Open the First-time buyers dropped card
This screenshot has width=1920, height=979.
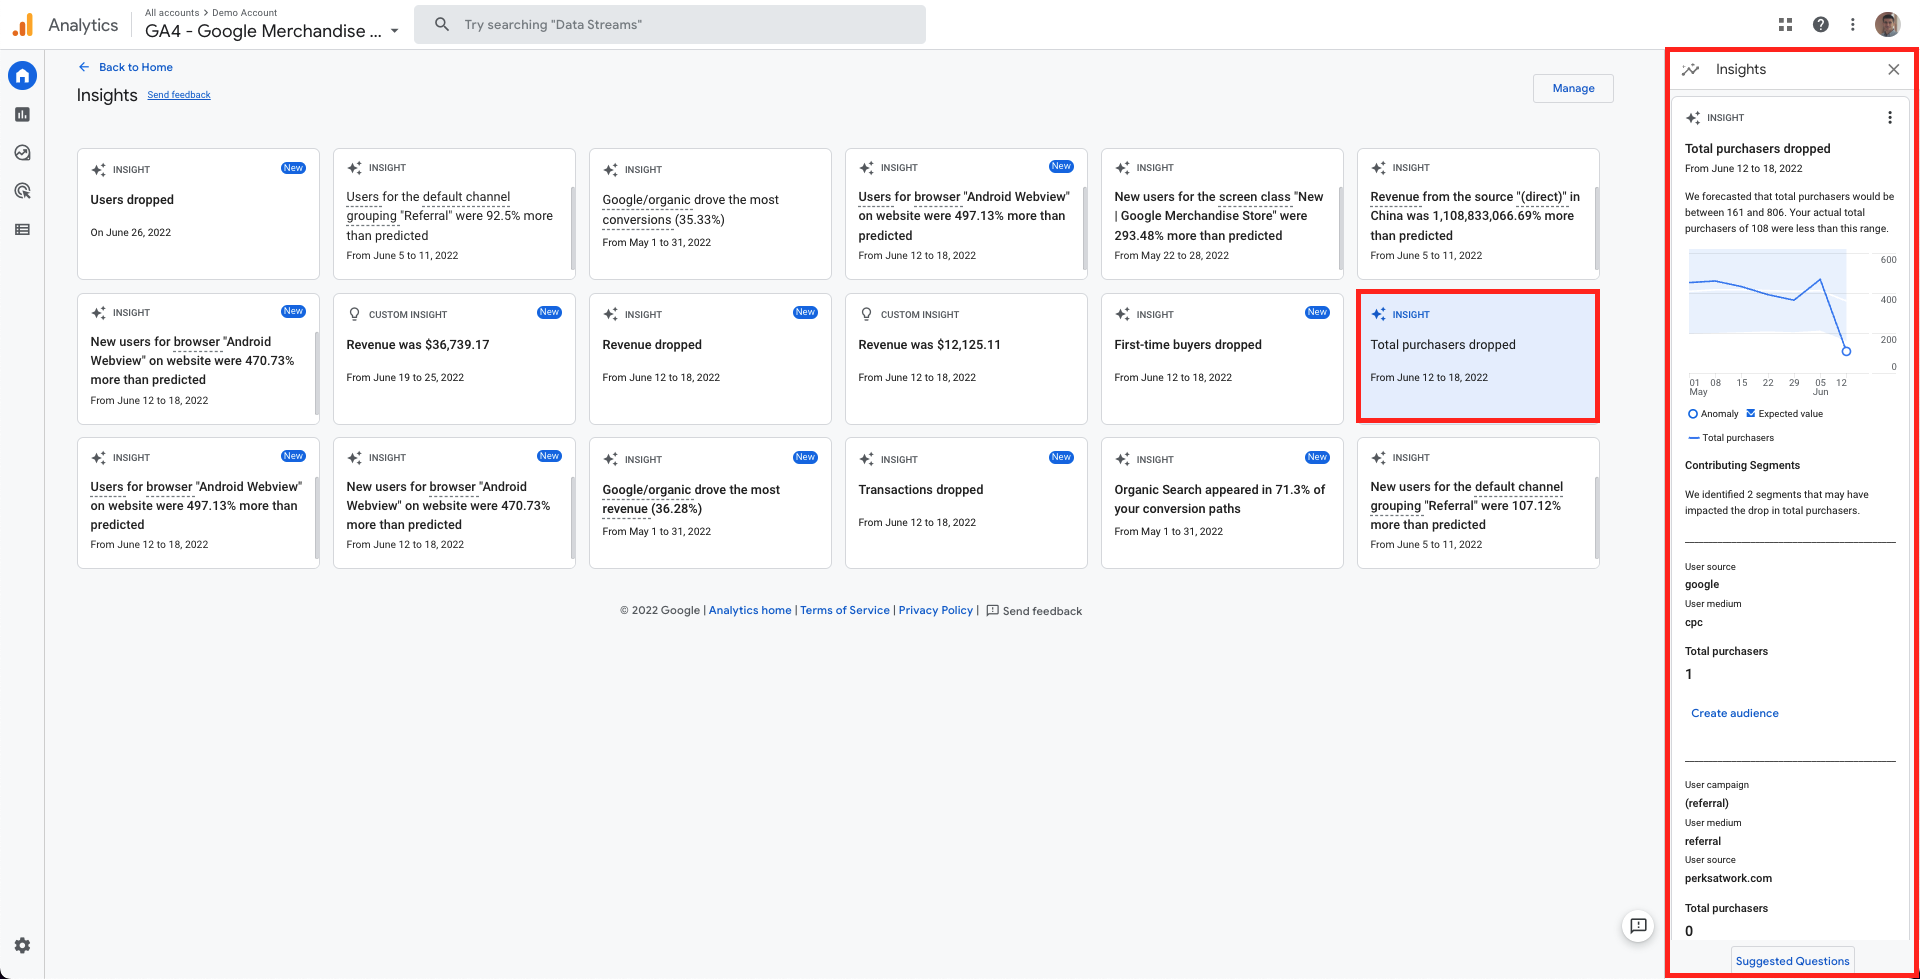click(1222, 358)
